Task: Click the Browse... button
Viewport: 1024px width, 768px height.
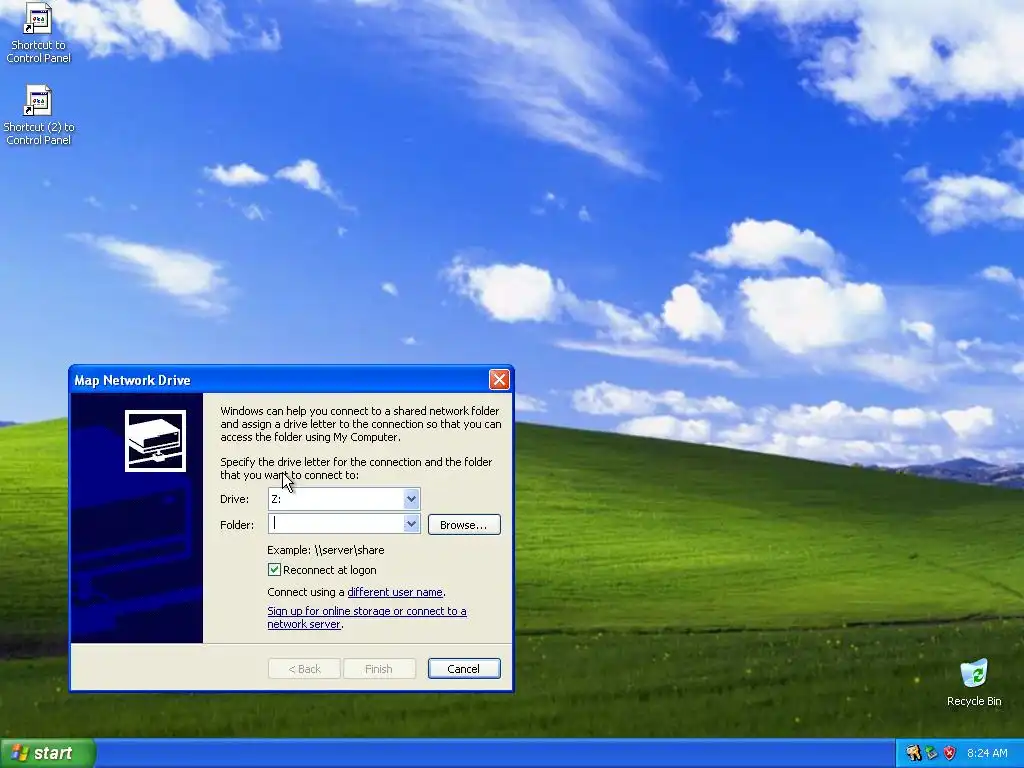Action: (x=464, y=524)
